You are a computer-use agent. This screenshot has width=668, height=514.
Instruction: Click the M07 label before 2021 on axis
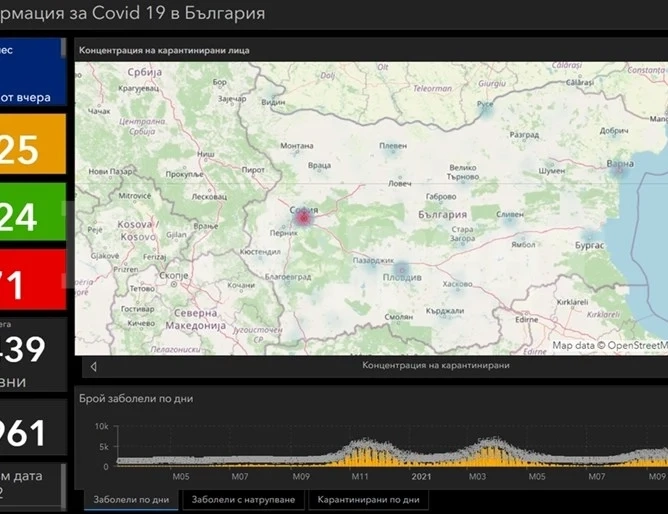coord(239,477)
